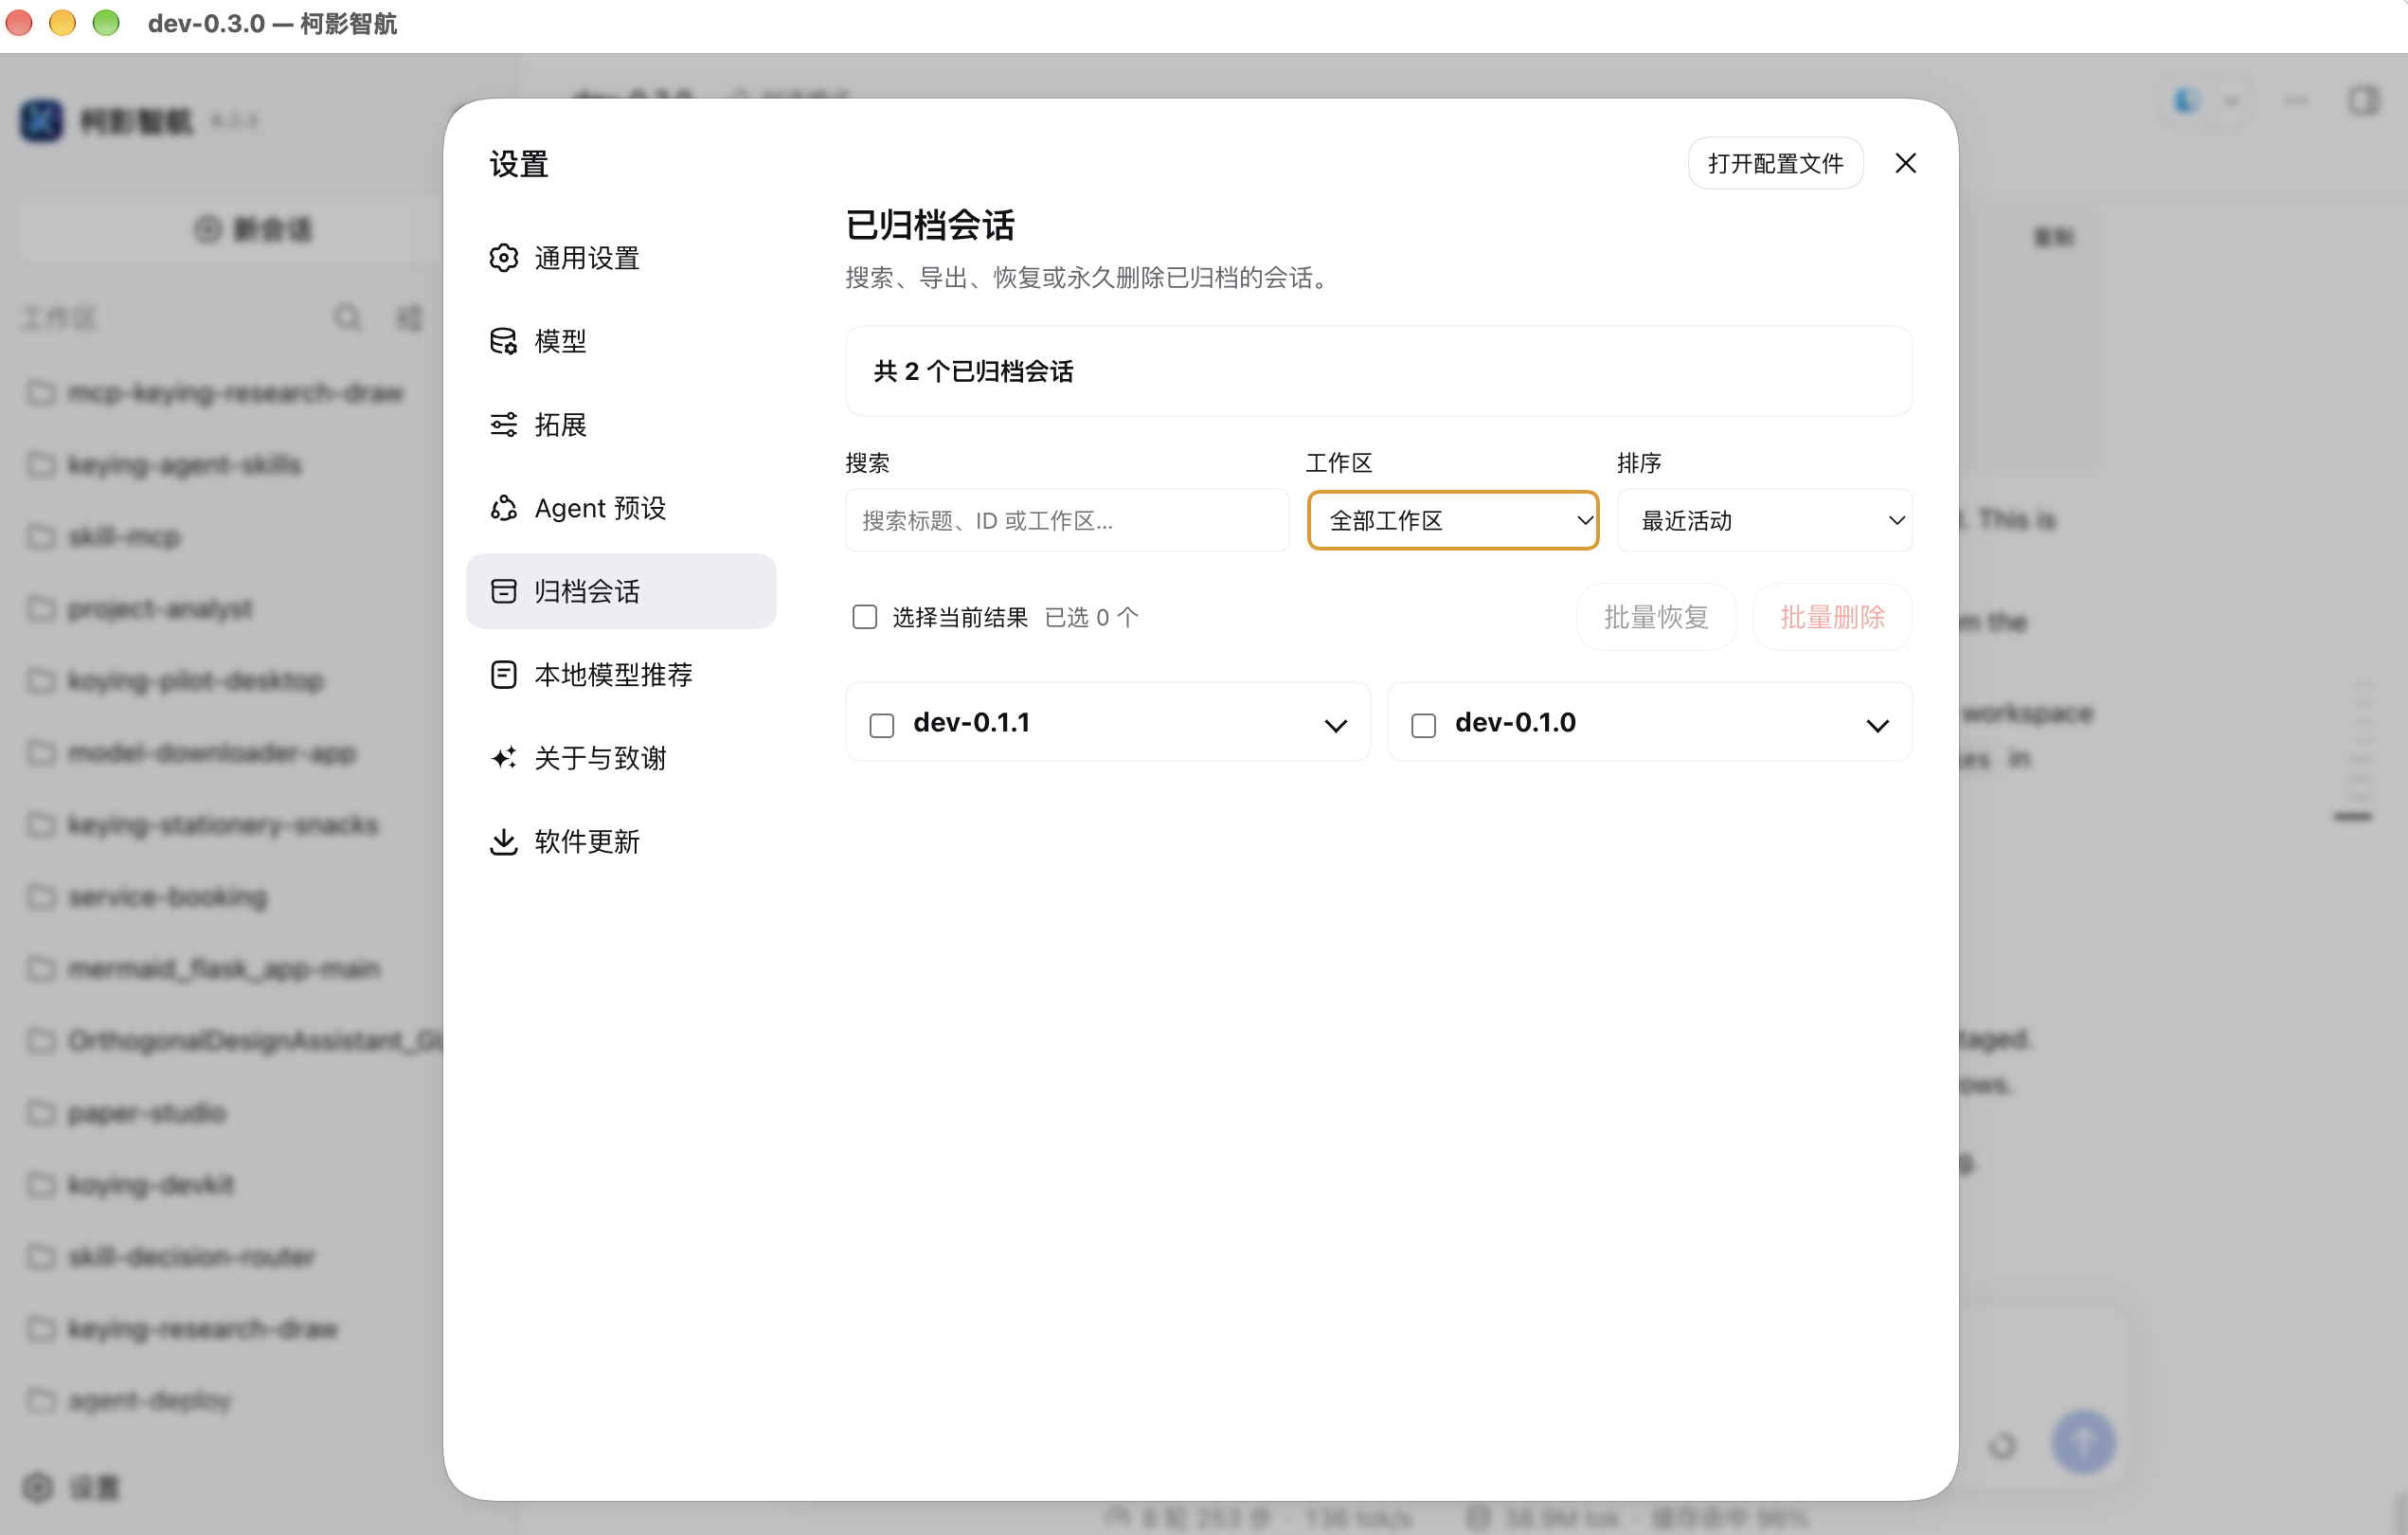Go to the 拓展 settings section
This screenshot has height=1535, width=2408.
coord(621,424)
